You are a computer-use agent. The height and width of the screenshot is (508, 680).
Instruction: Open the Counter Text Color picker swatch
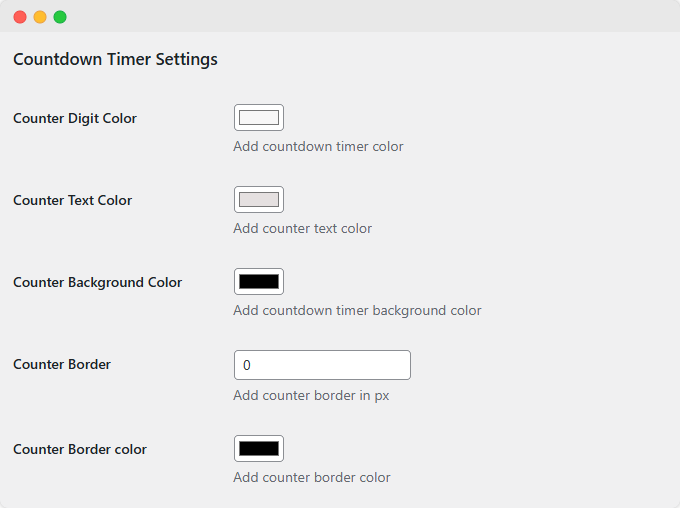point(259,200)
